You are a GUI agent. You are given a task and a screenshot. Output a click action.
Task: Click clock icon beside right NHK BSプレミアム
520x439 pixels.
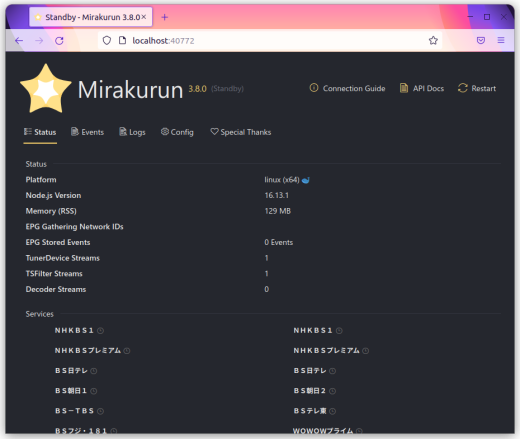(365, 351)
